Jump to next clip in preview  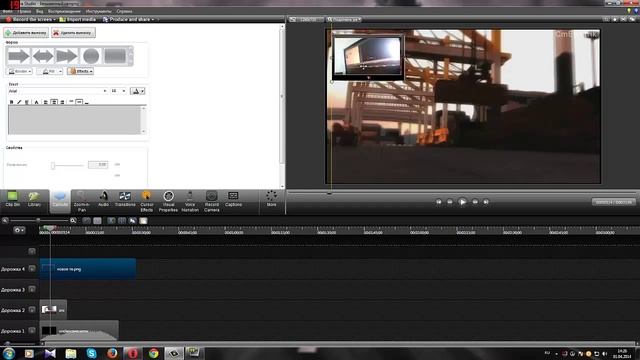coord(486,202)
